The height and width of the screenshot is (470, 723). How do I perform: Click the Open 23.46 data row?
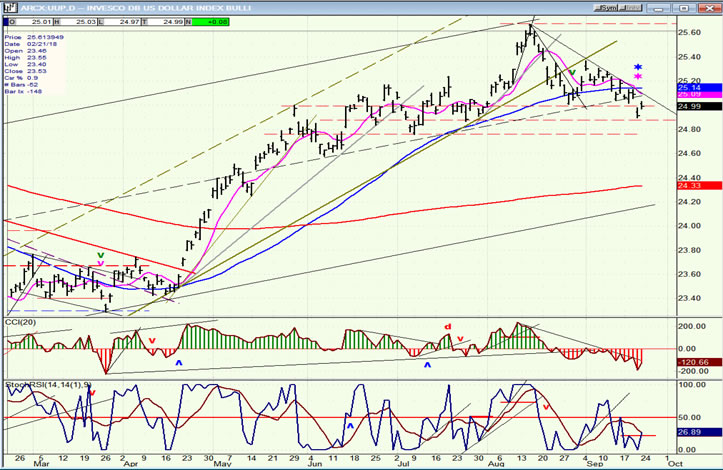(x=26, y=51)
